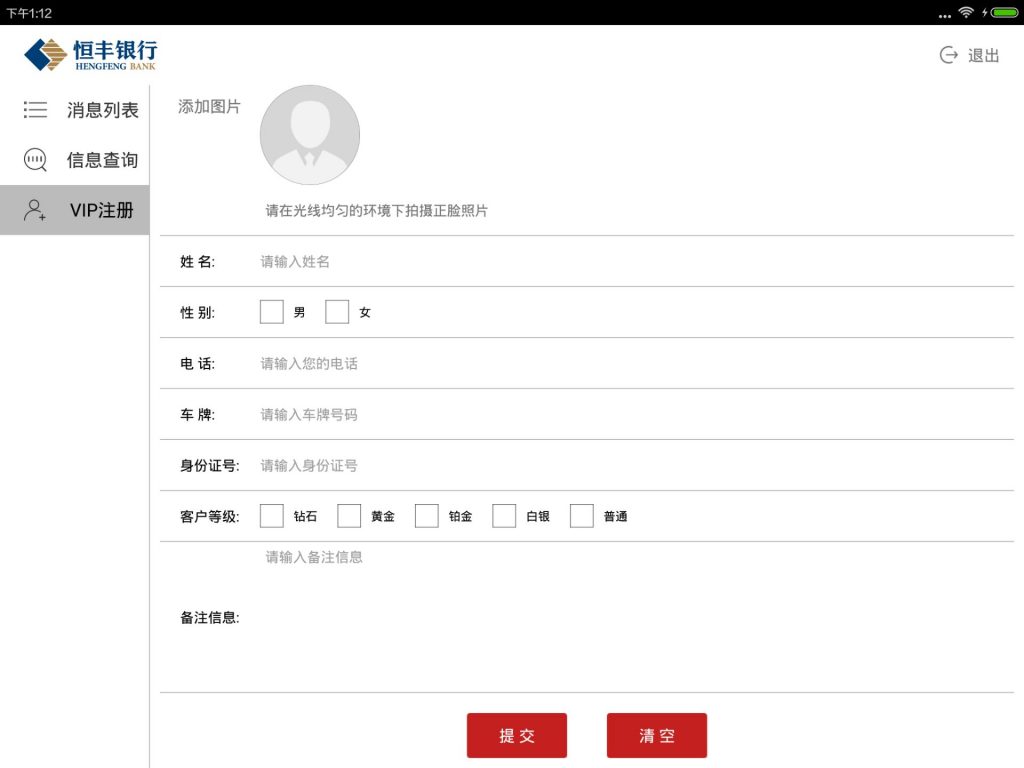The image size is (1024, 768).
Task: Click the information query magnifier icon
Action: (35, 160)
